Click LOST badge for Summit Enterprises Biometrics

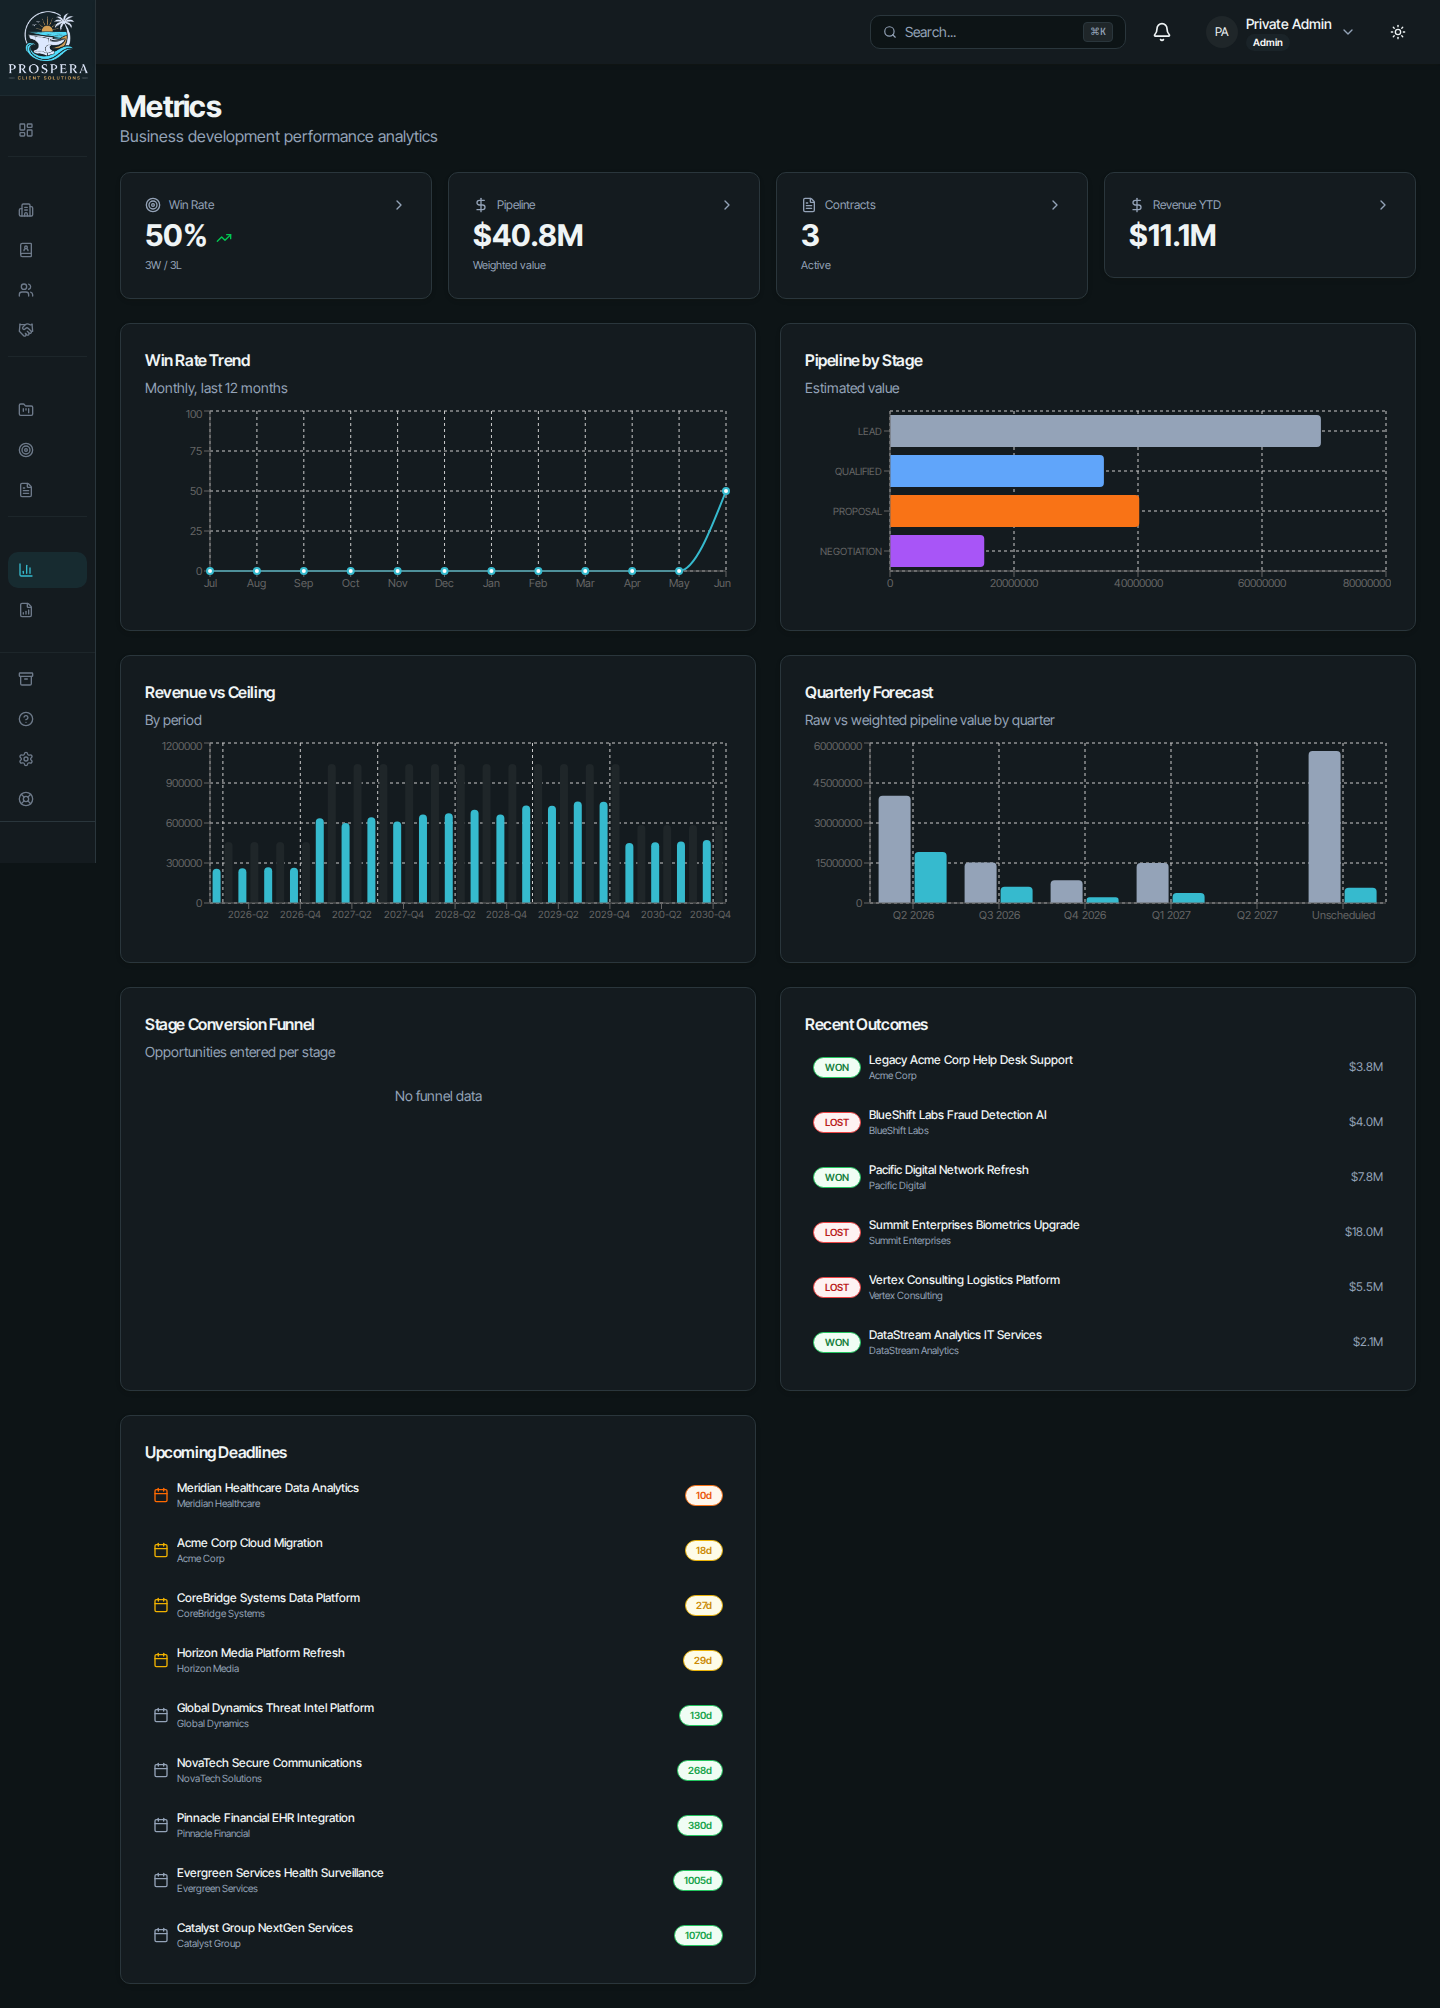pos(837,1232)
